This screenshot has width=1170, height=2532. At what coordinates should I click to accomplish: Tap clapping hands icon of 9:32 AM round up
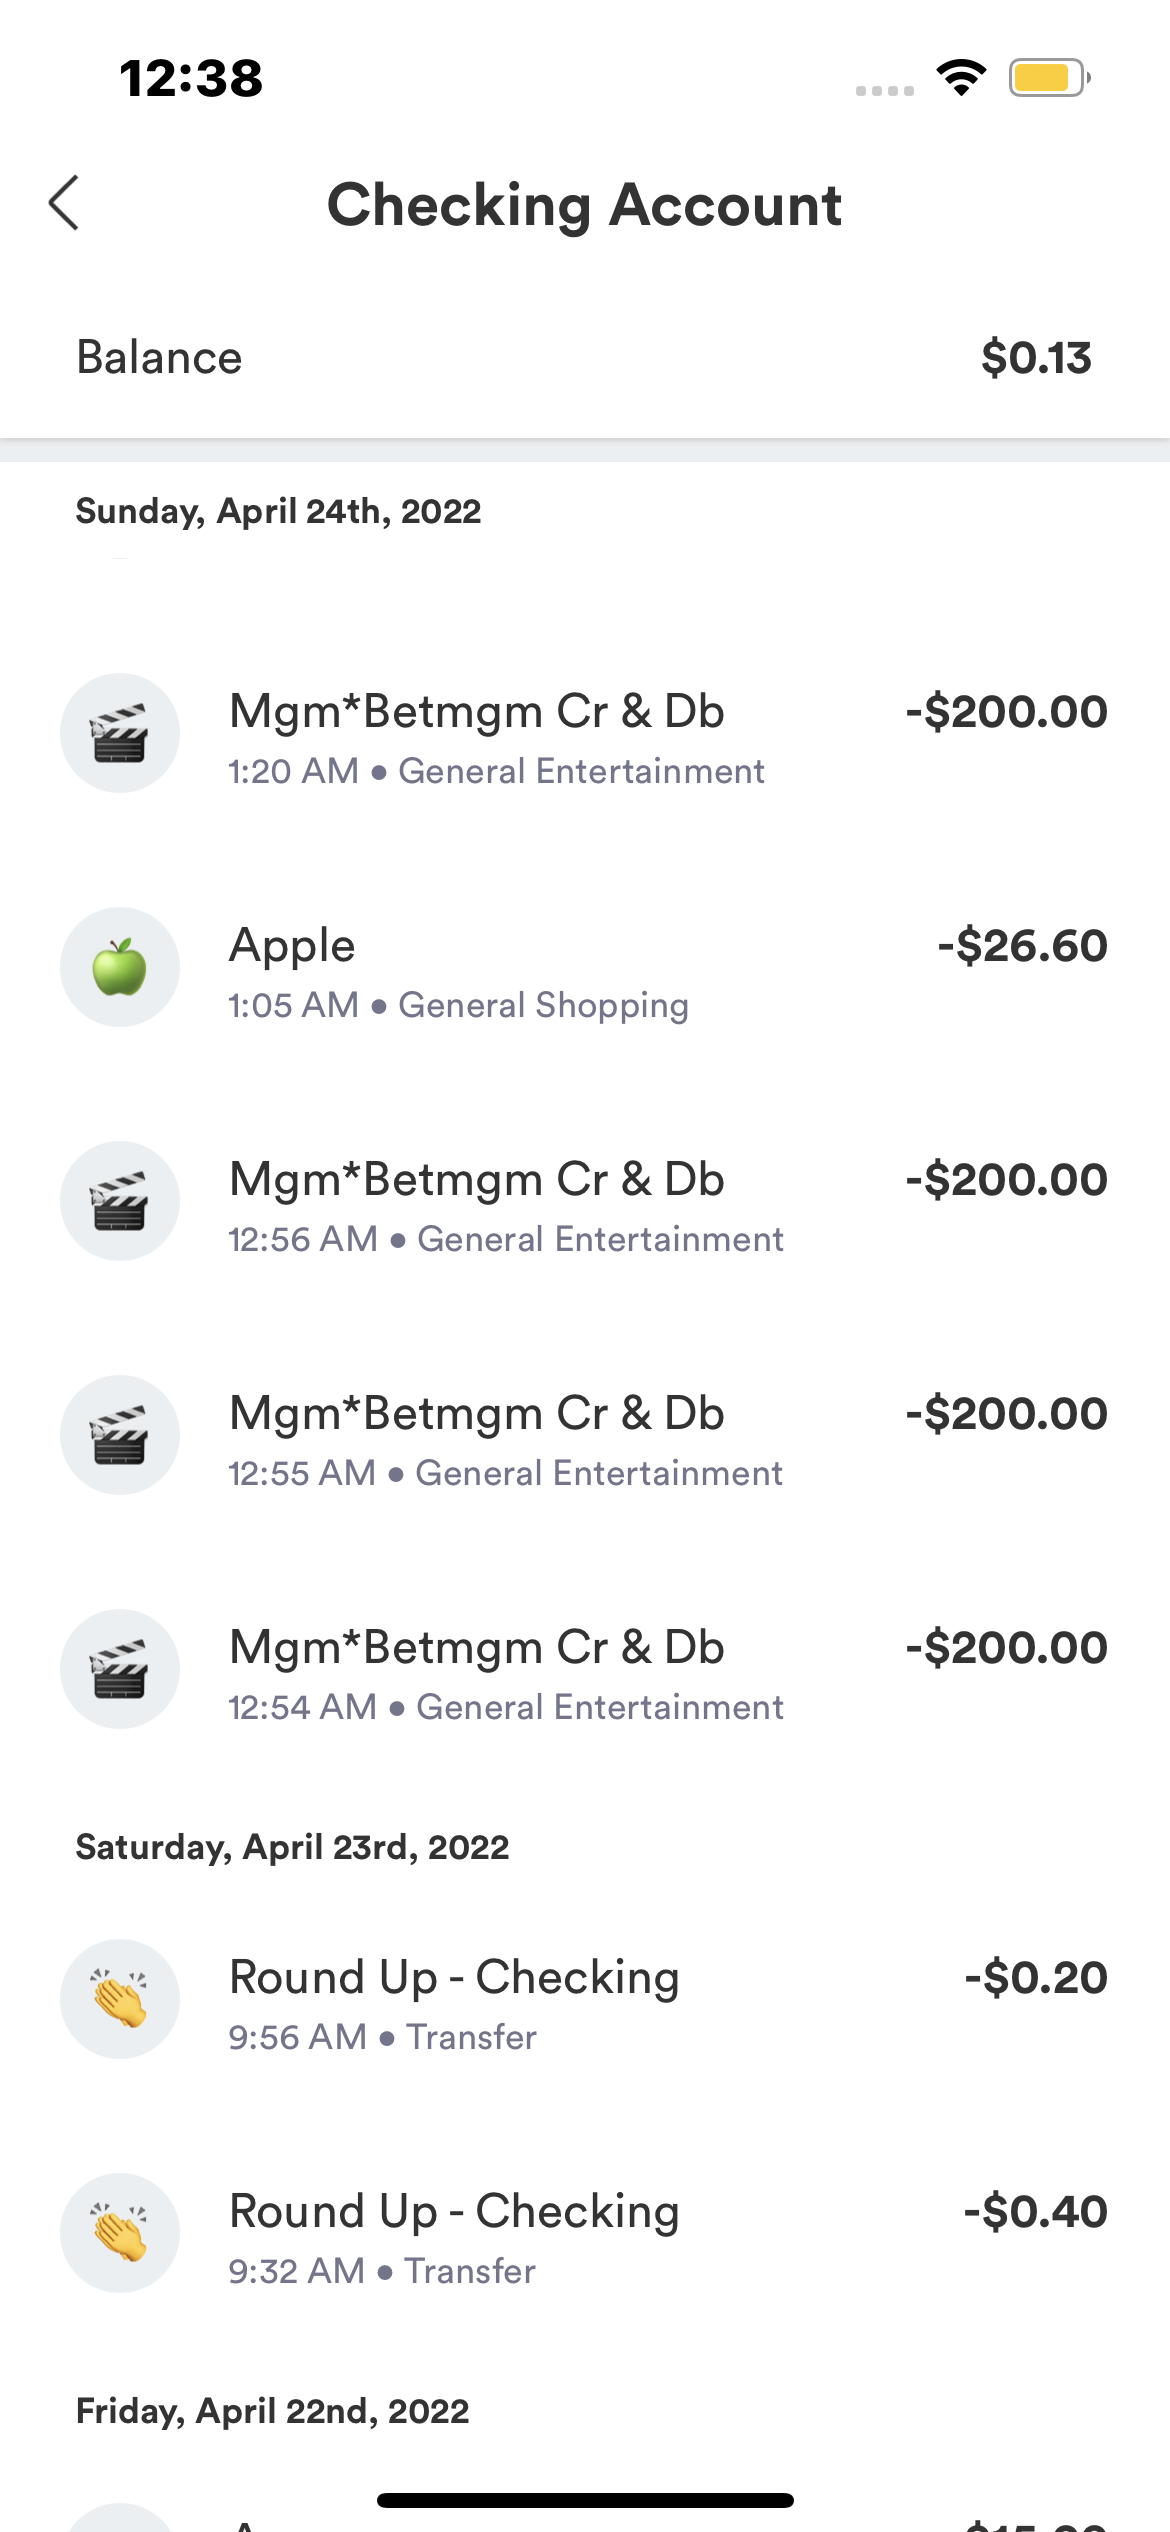[x=120, y=2233]
